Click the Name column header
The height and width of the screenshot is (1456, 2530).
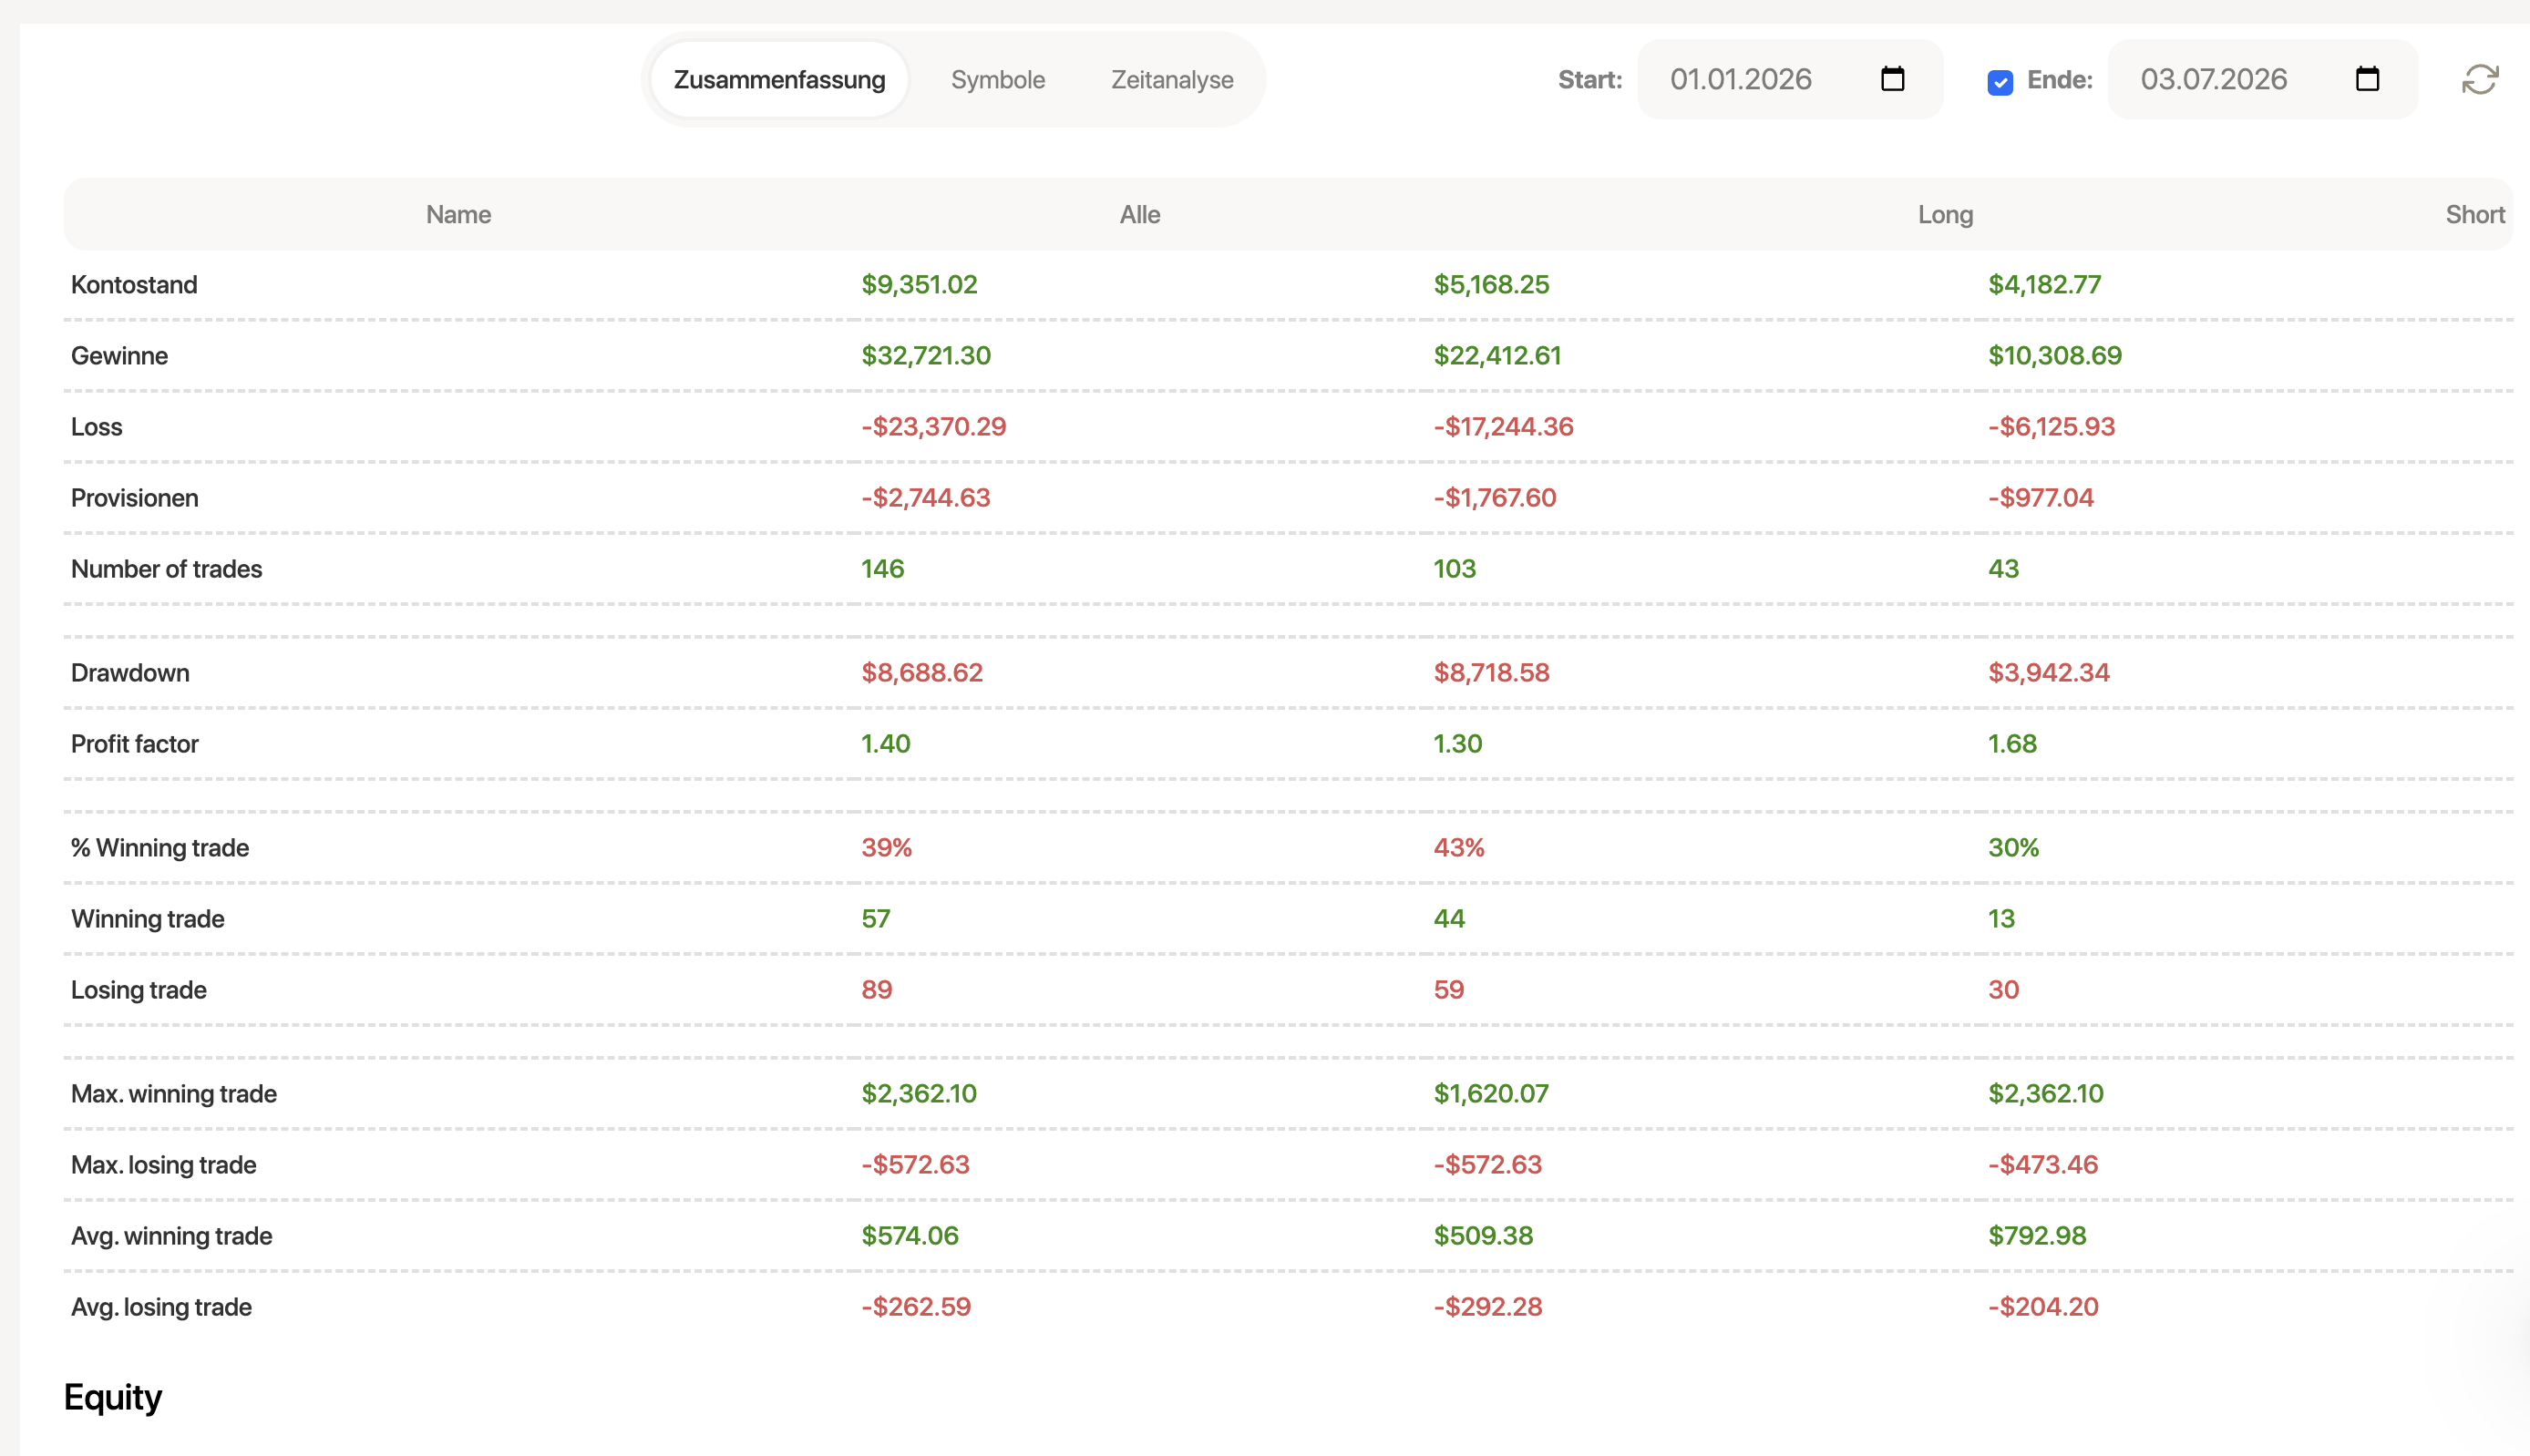tap(458, 215)
